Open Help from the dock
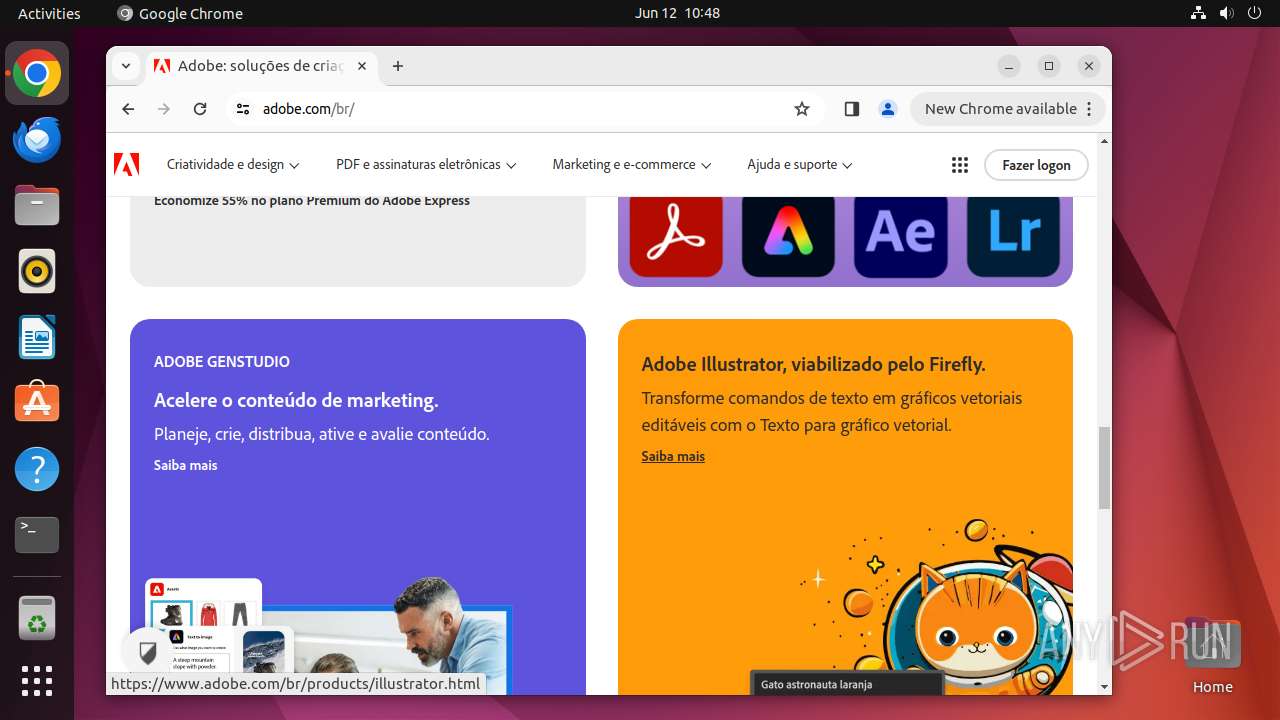The image size is (1280, 720). (37, 469)
